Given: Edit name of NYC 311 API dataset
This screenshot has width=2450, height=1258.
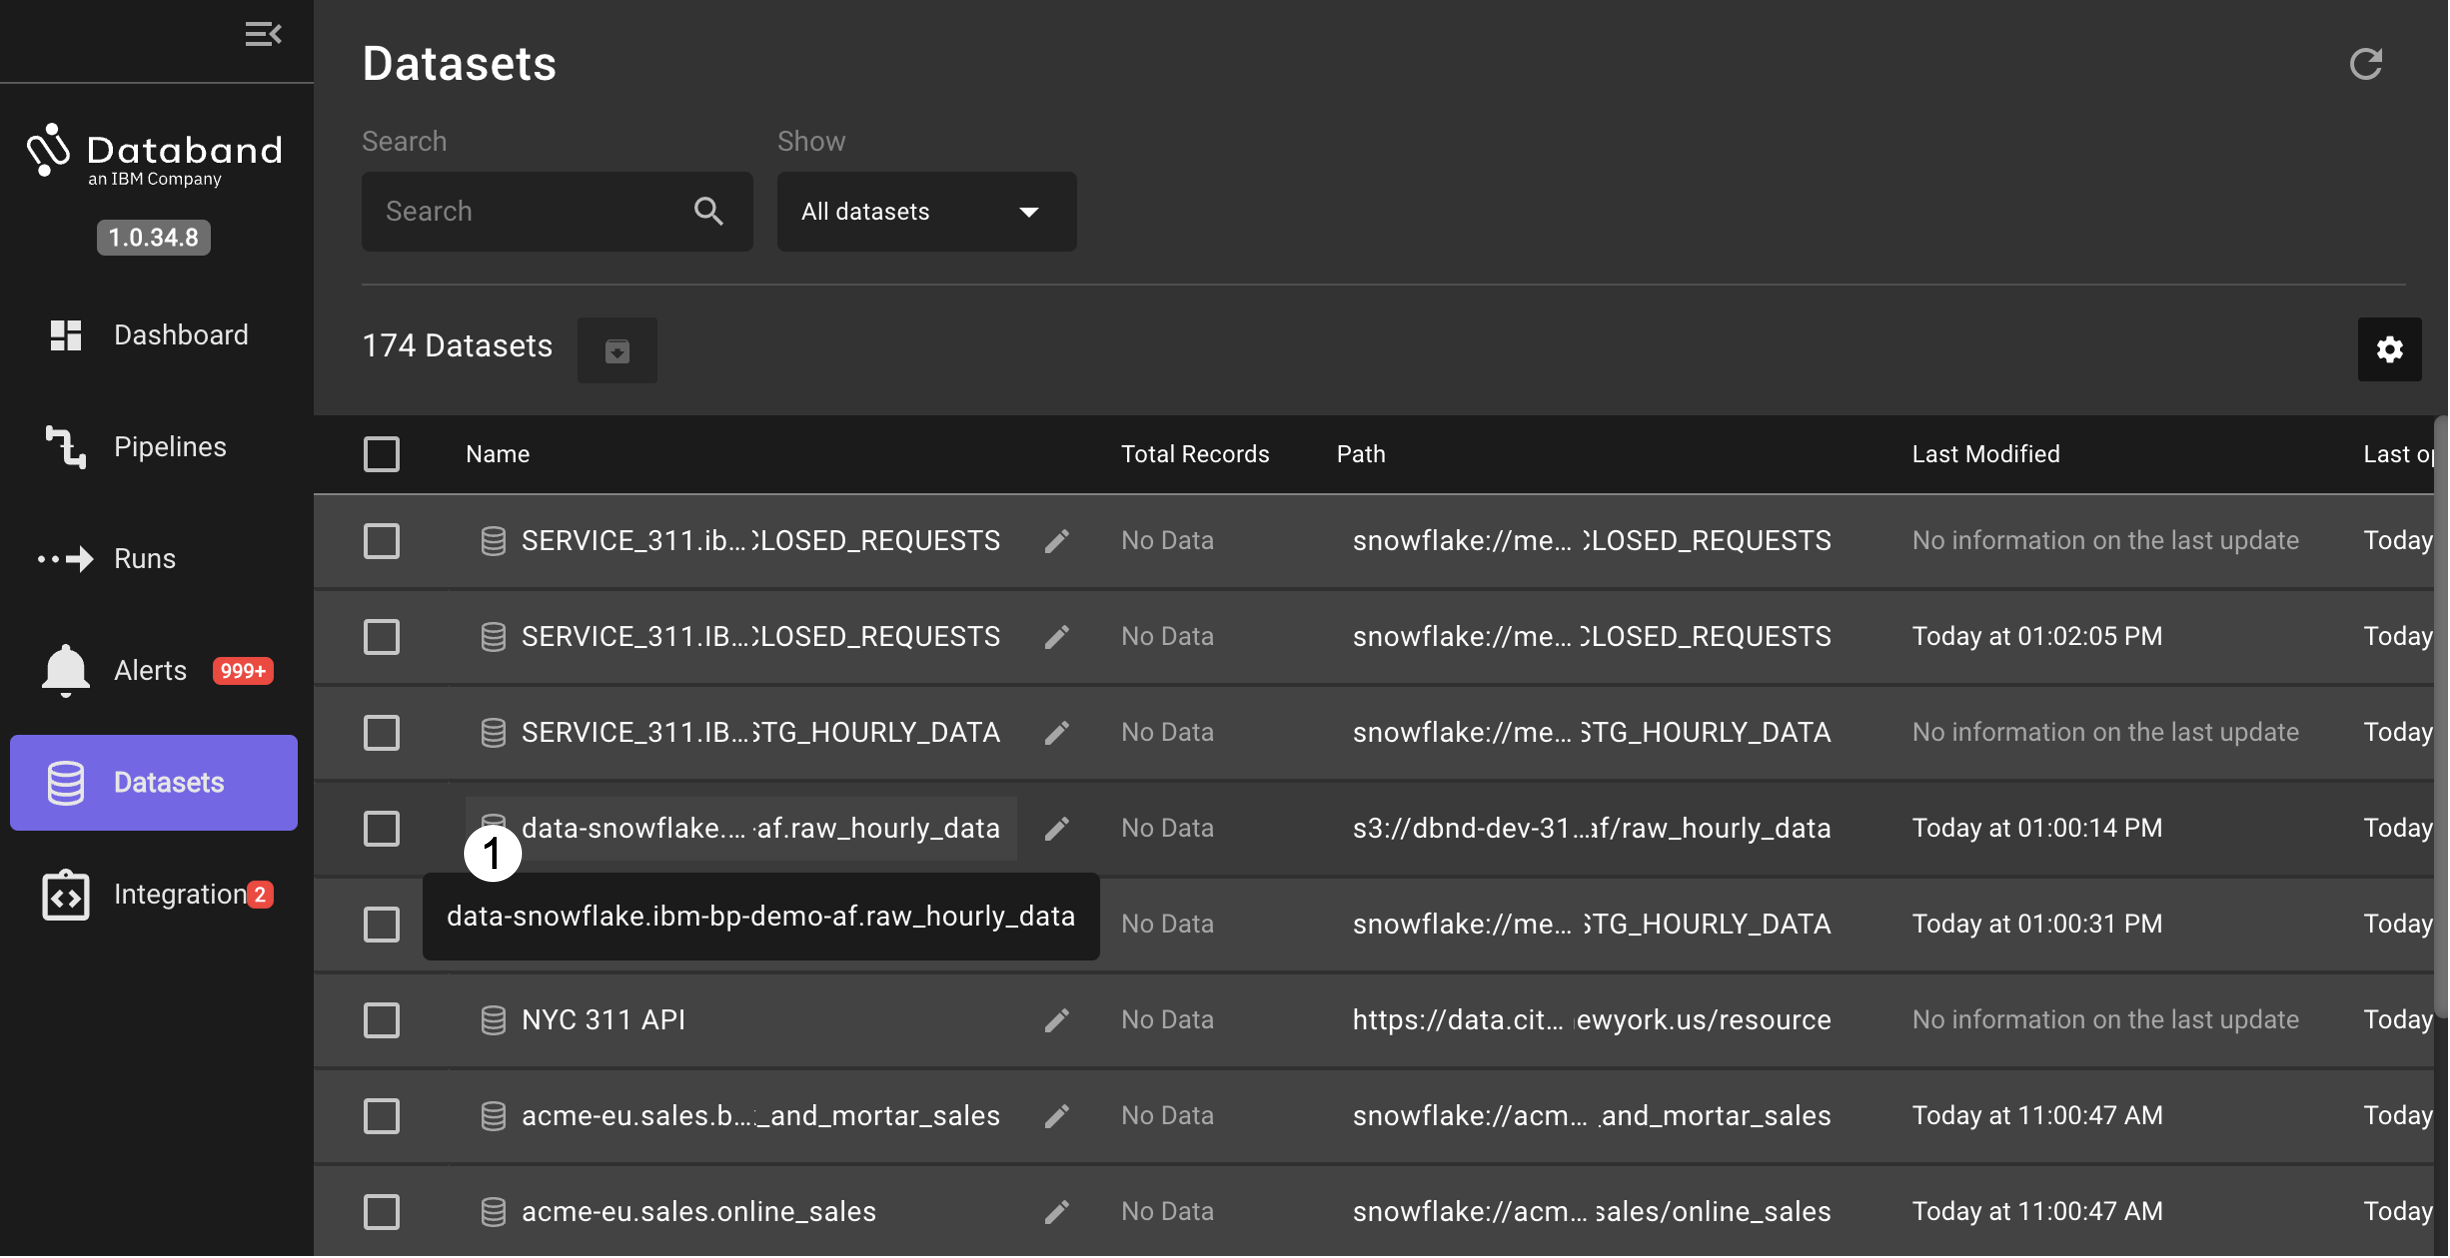Looking at the screenshot, I should (1057, 1020).
